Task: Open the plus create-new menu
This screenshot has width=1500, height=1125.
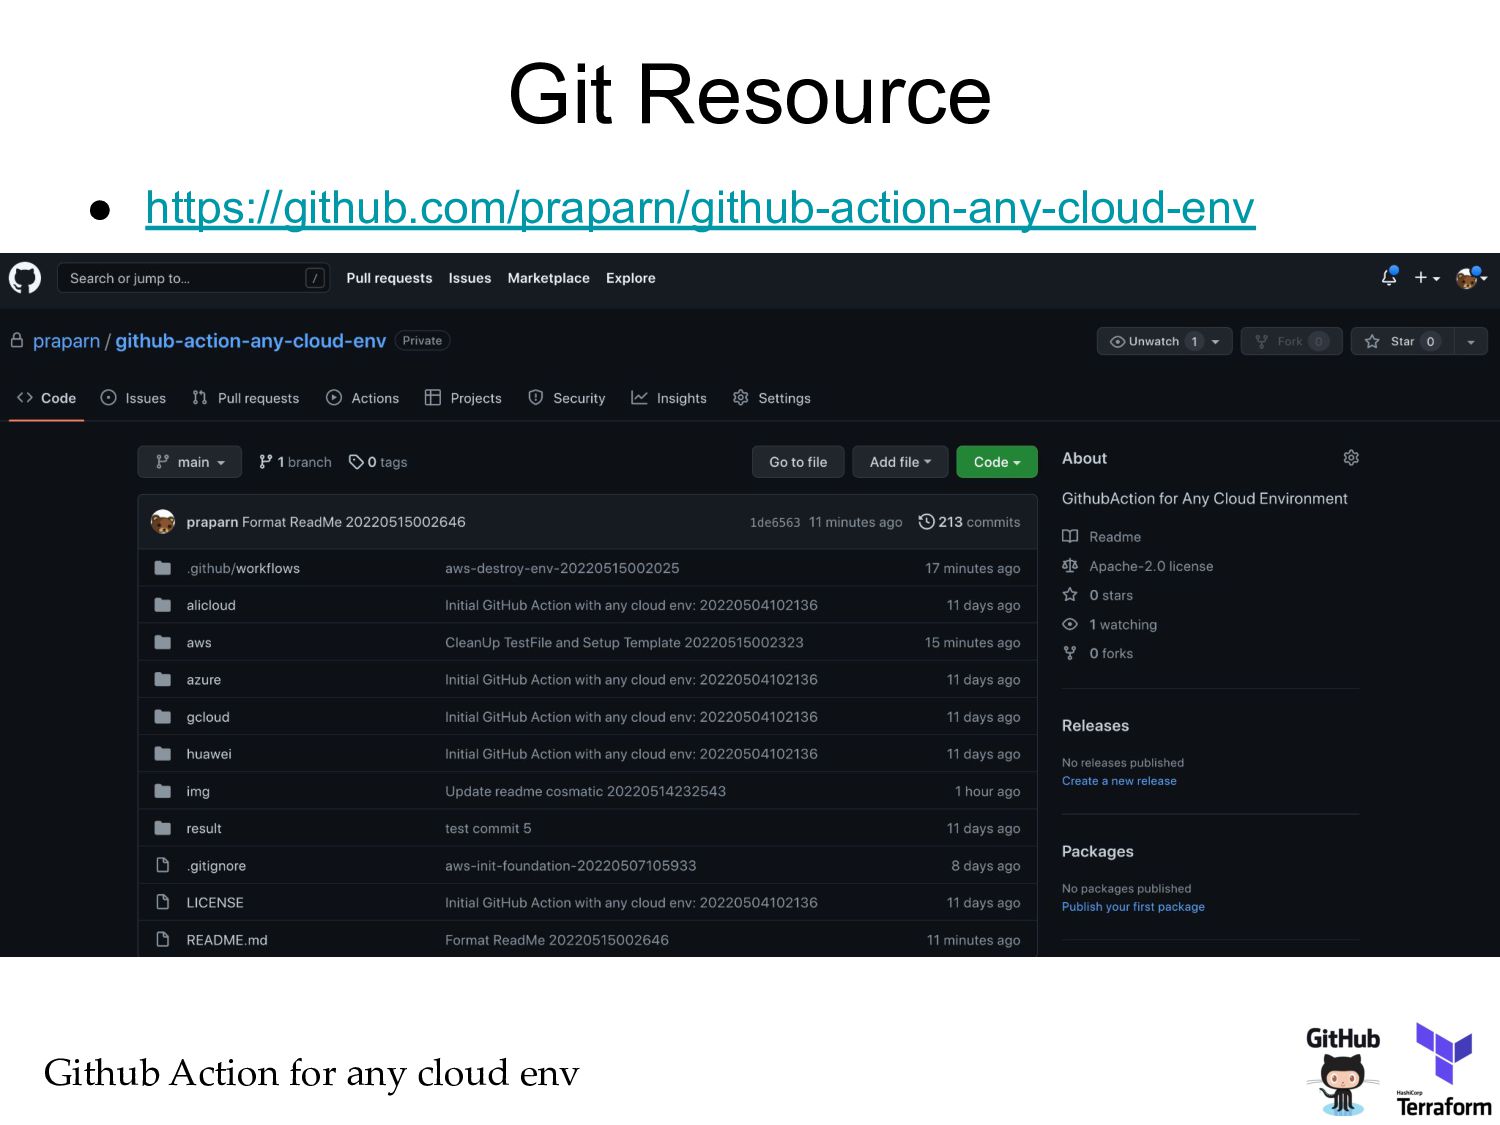Action: (1427, 278)
